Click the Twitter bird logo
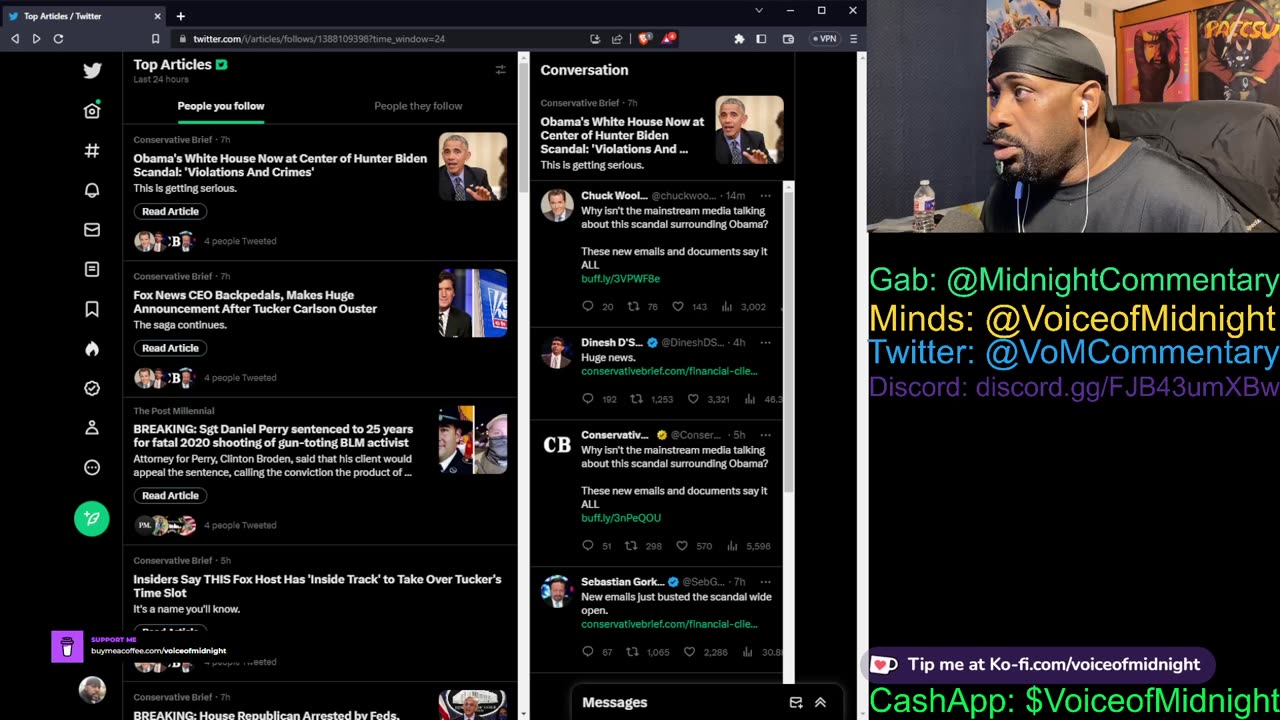Screen dimensions: 1280x720 coord(92,70)
